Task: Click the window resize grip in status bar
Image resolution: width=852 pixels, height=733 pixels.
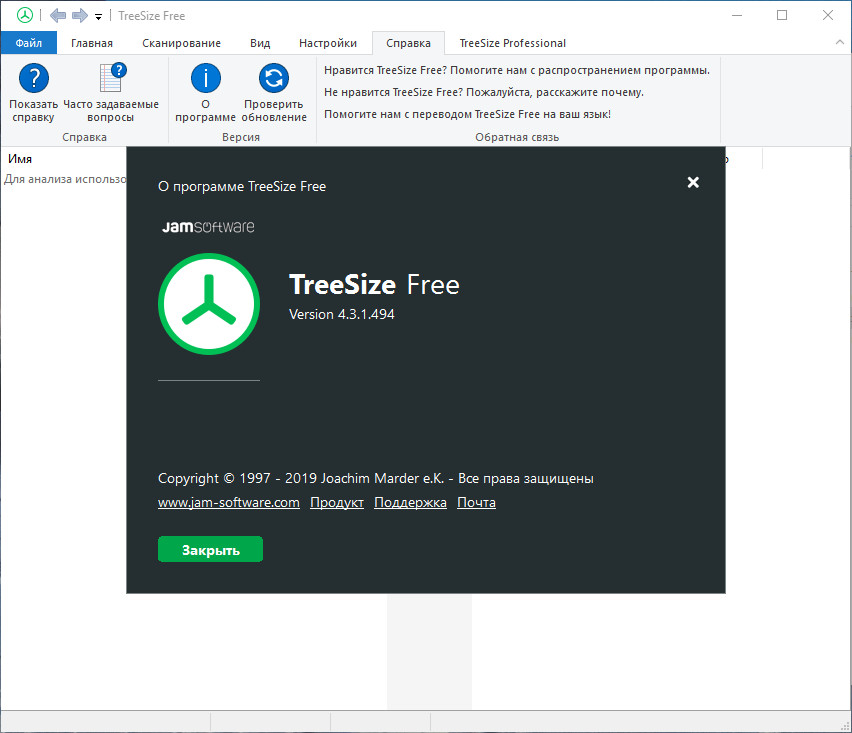Action: [845, 726]
